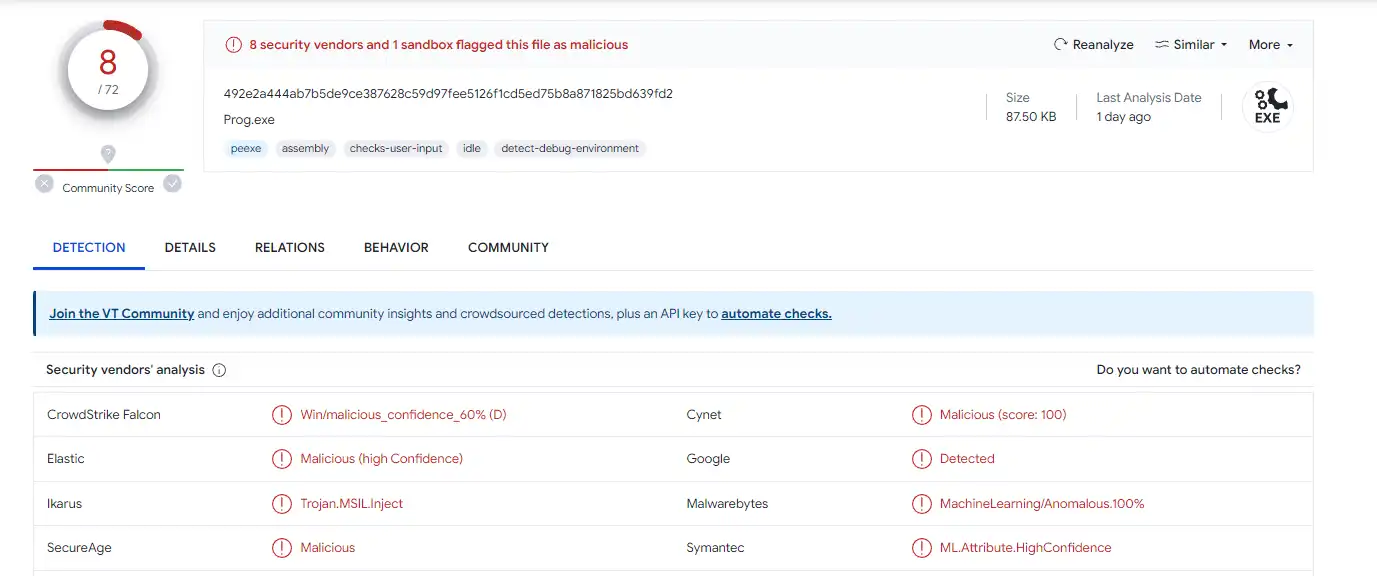
Task: Select the file hash text
Action: click(448, 94)
